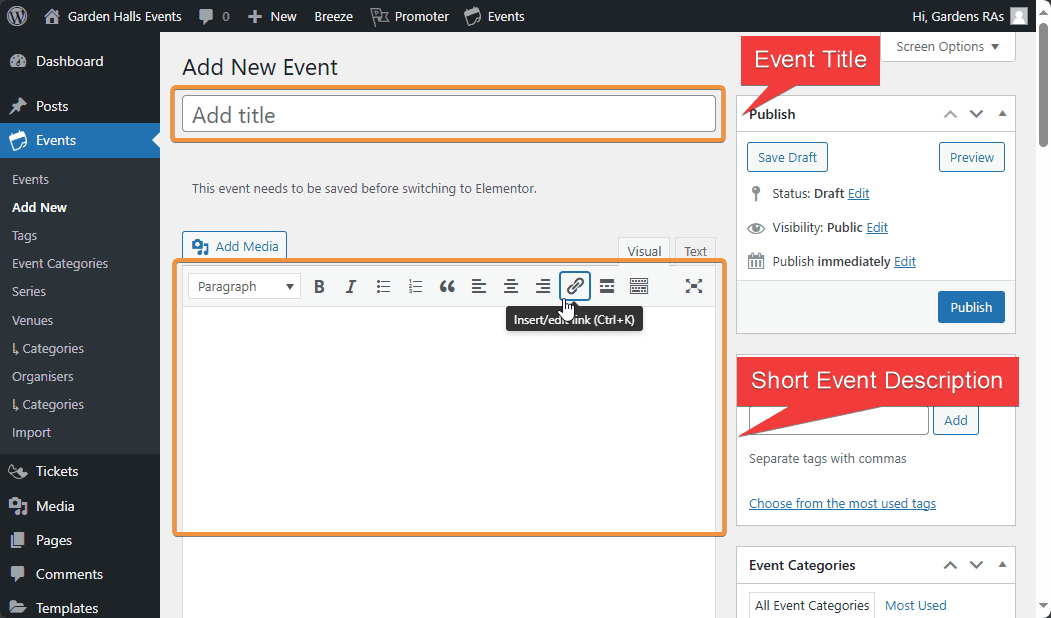Toggle the extra toolbar row
1051x618 pixels.
click(639, 287)
